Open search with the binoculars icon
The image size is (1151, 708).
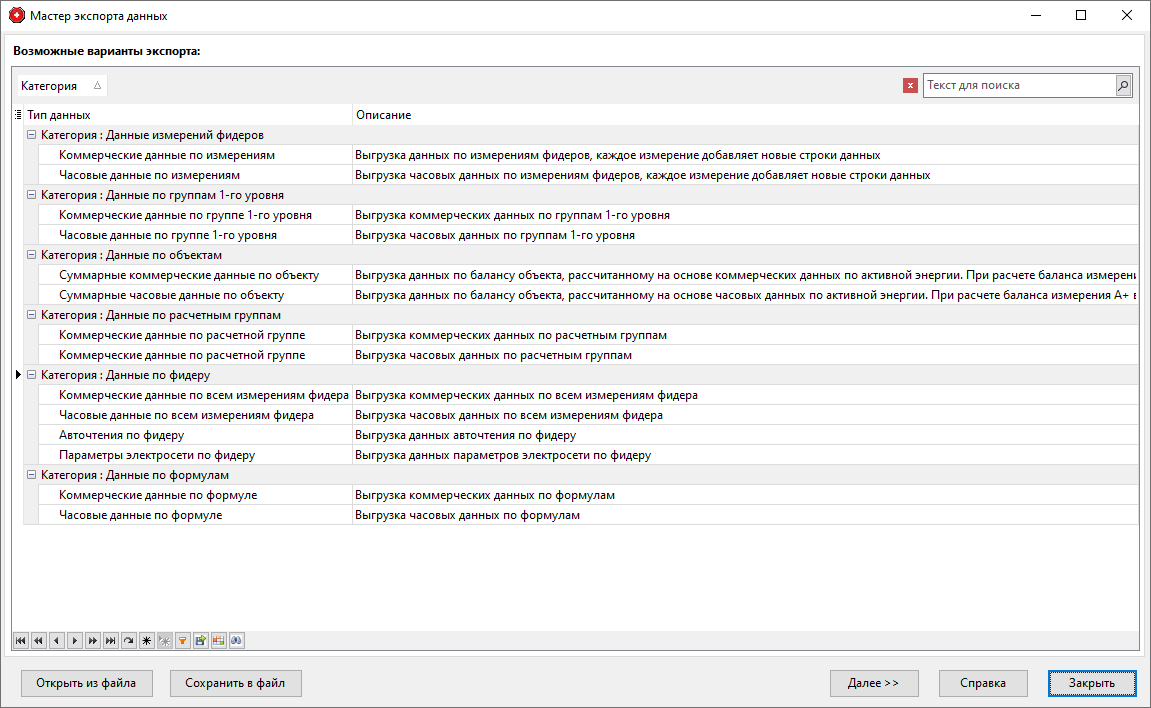coord(237,640)
